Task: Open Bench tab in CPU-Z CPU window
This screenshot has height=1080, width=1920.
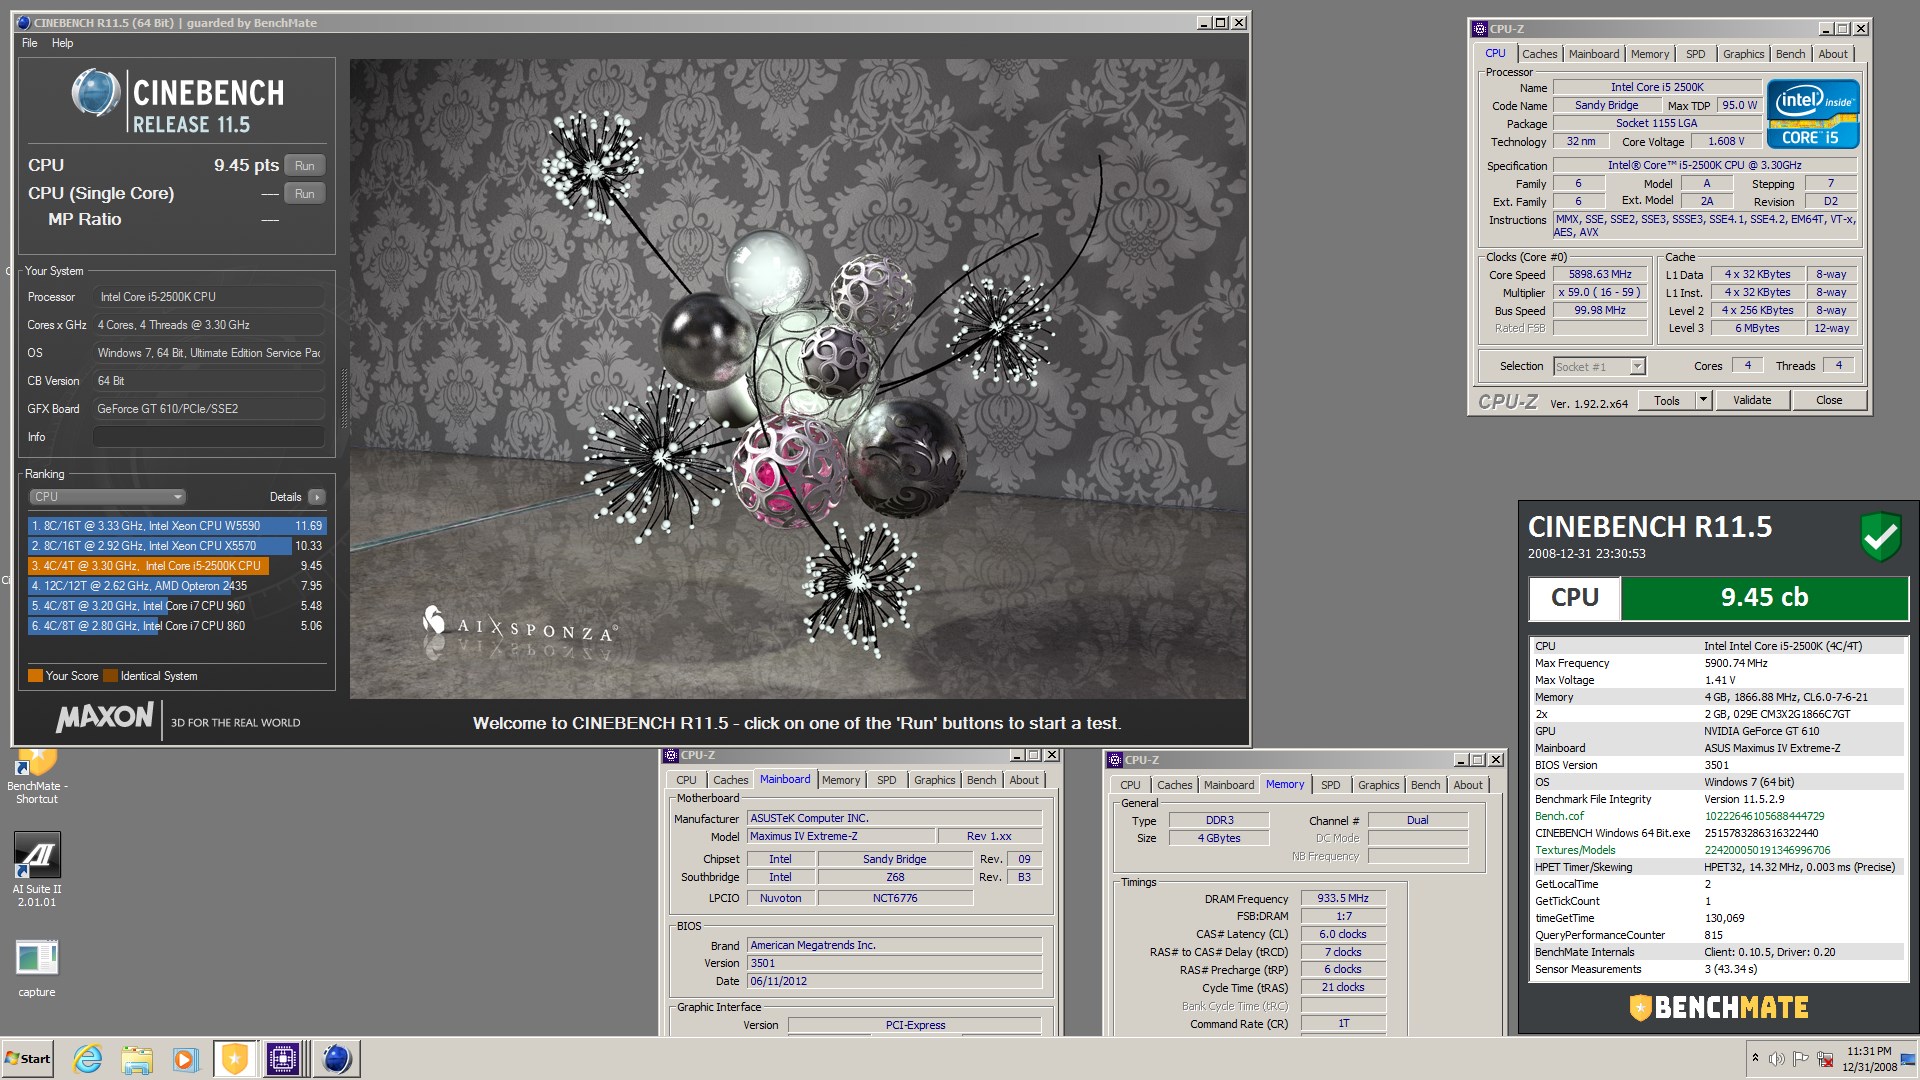Action: (x=1790, y=54)
